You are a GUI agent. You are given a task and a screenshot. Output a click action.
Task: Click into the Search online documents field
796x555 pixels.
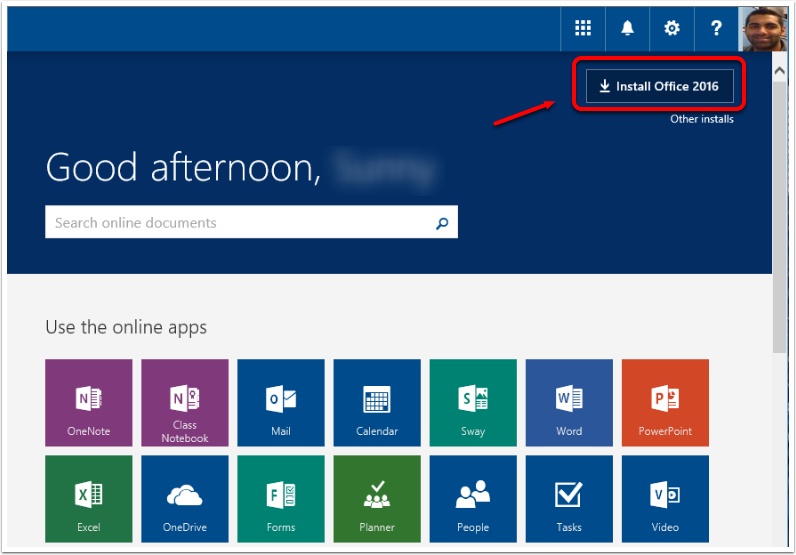click(x=251, y=222)
